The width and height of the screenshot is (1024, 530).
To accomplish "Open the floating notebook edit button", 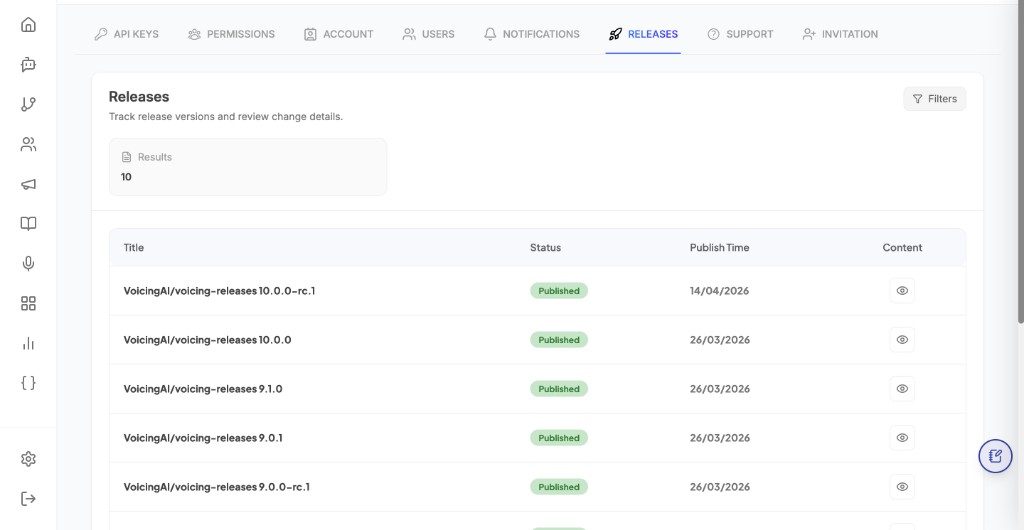I will tap(995, 456).
